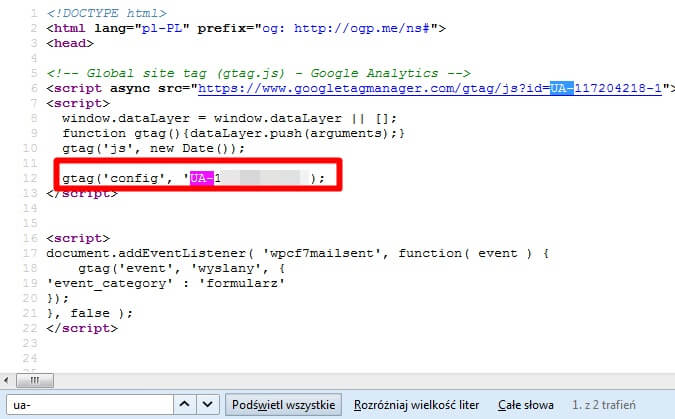
Task: Click 'pl-PL' lang attribute value
Action: [x=161, y=28]
